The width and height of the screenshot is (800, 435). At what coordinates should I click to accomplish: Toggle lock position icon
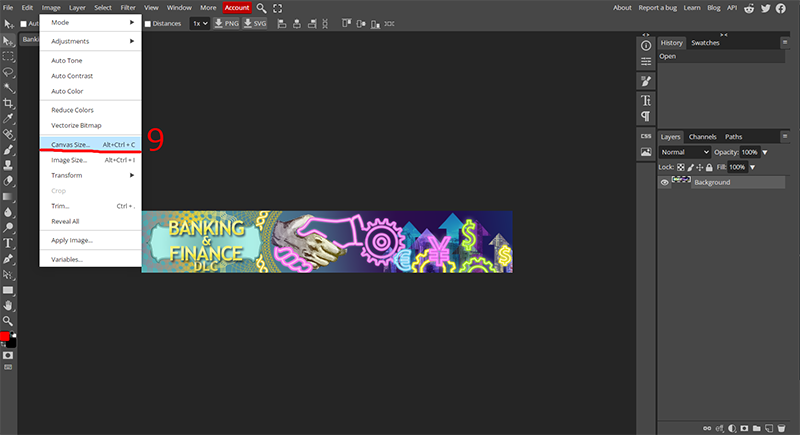tap(699, 167)
